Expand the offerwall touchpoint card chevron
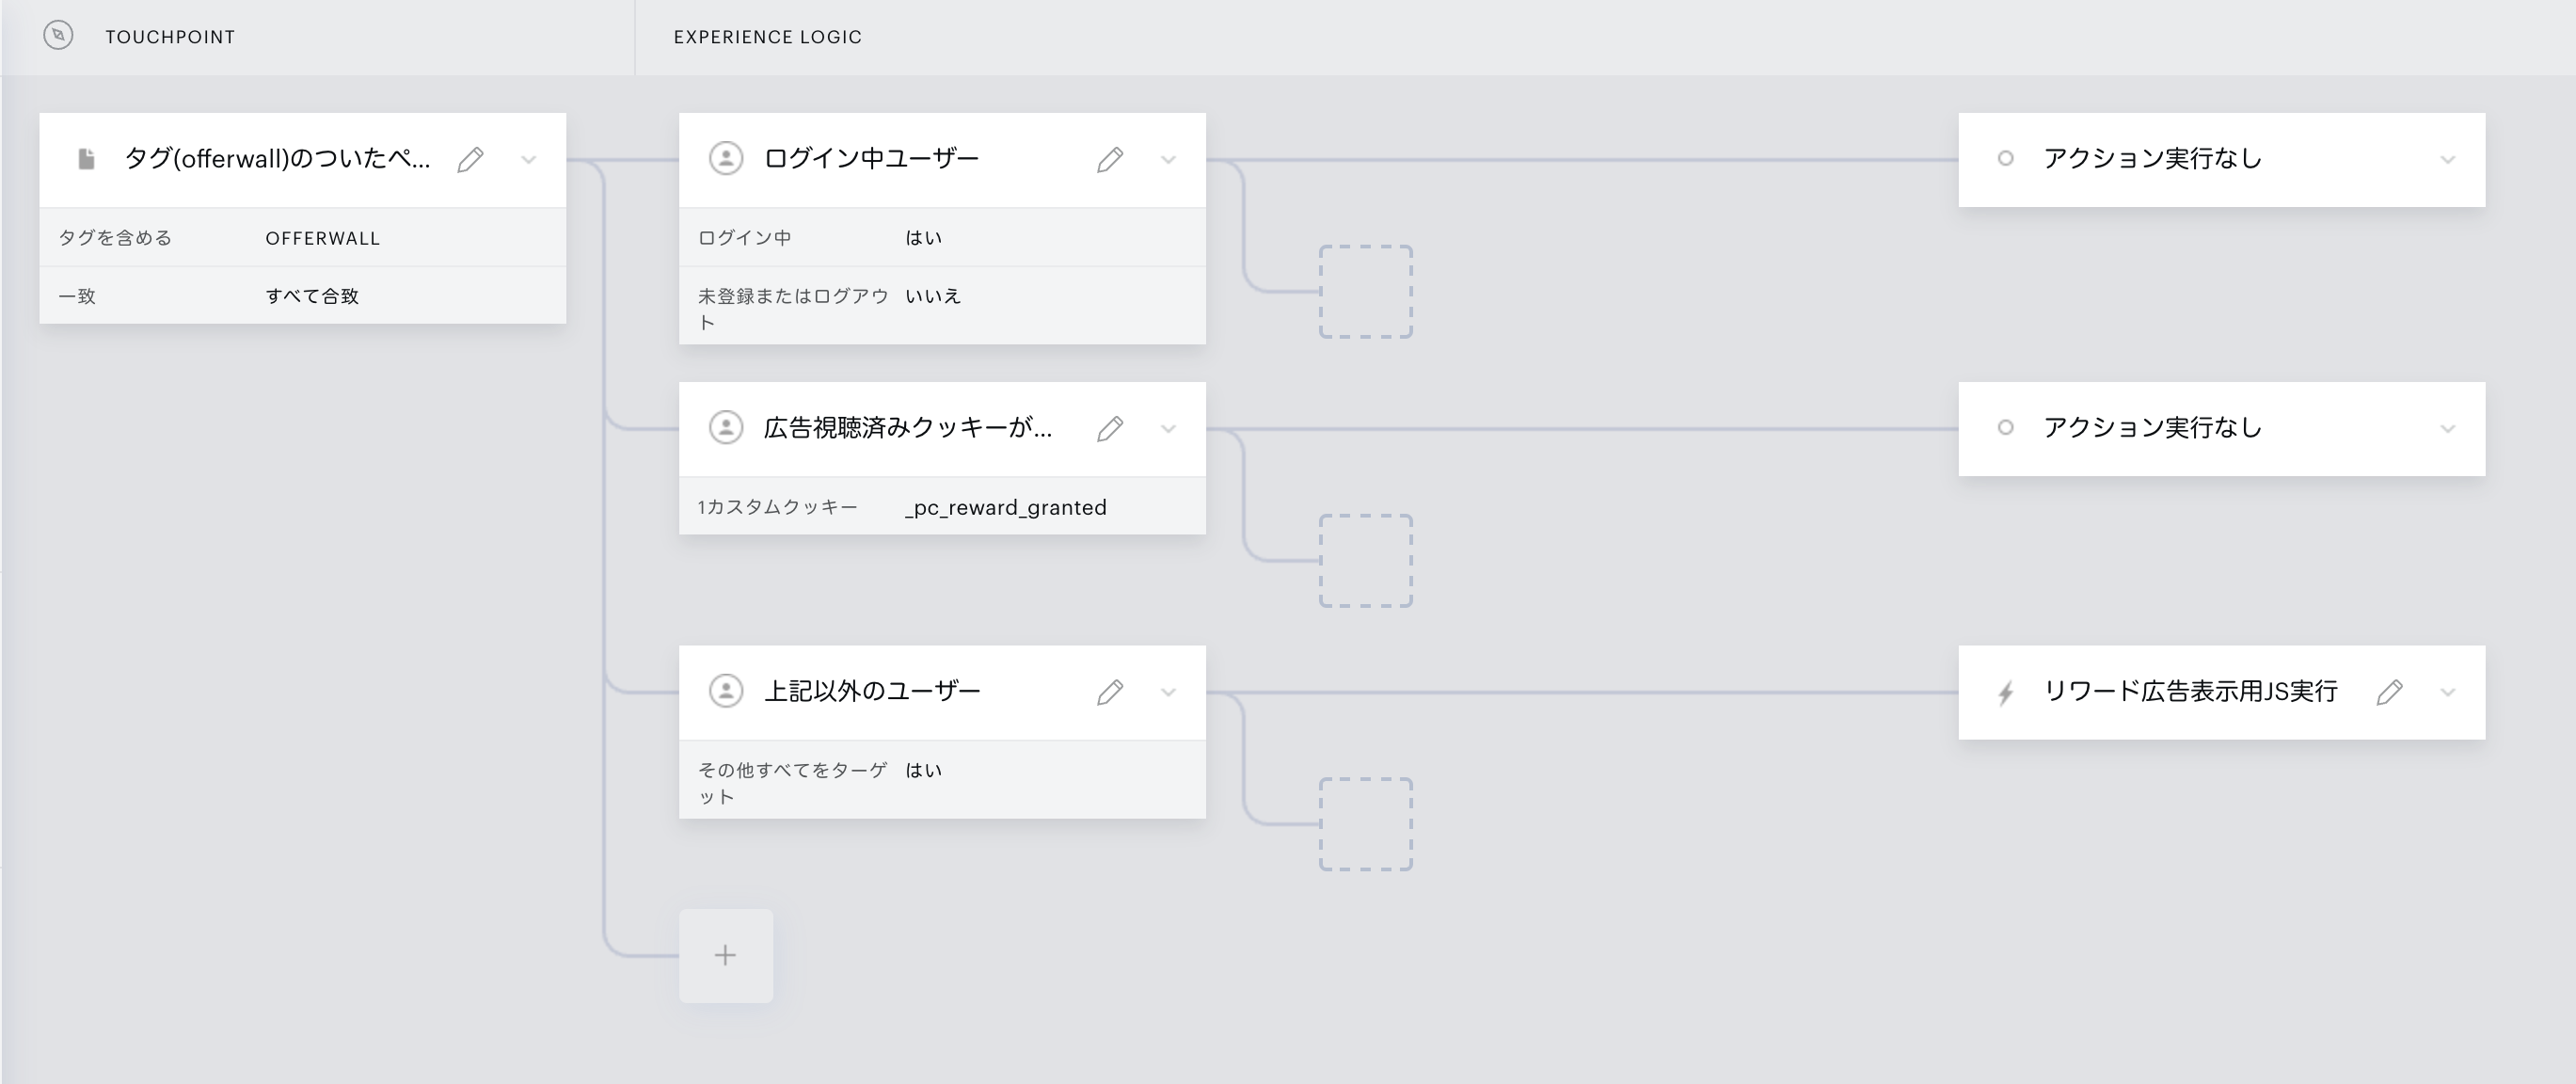Viewport: 2576px width, 1084px height. tap(529, 160)
